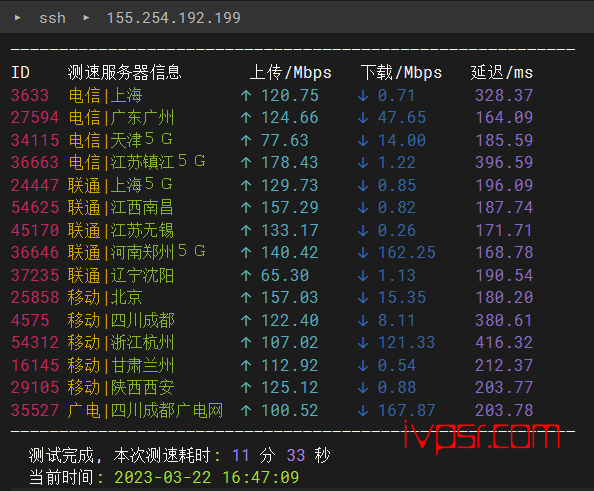Viewport: 594px width, 491px height.
Task: Click the 电信|广东广州 server name
Action: 121,117
